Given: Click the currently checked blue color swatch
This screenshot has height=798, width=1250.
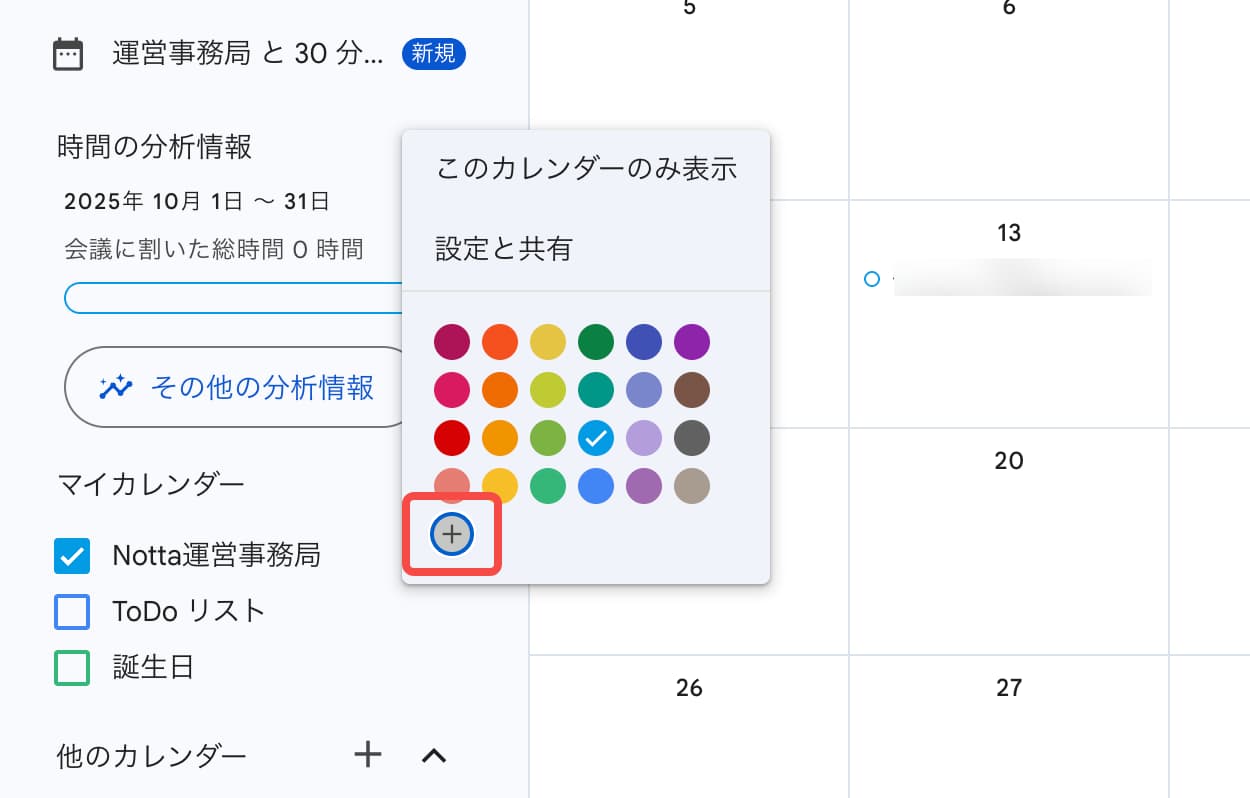Looking at the screenshot, I should click(x=596, y=438).
